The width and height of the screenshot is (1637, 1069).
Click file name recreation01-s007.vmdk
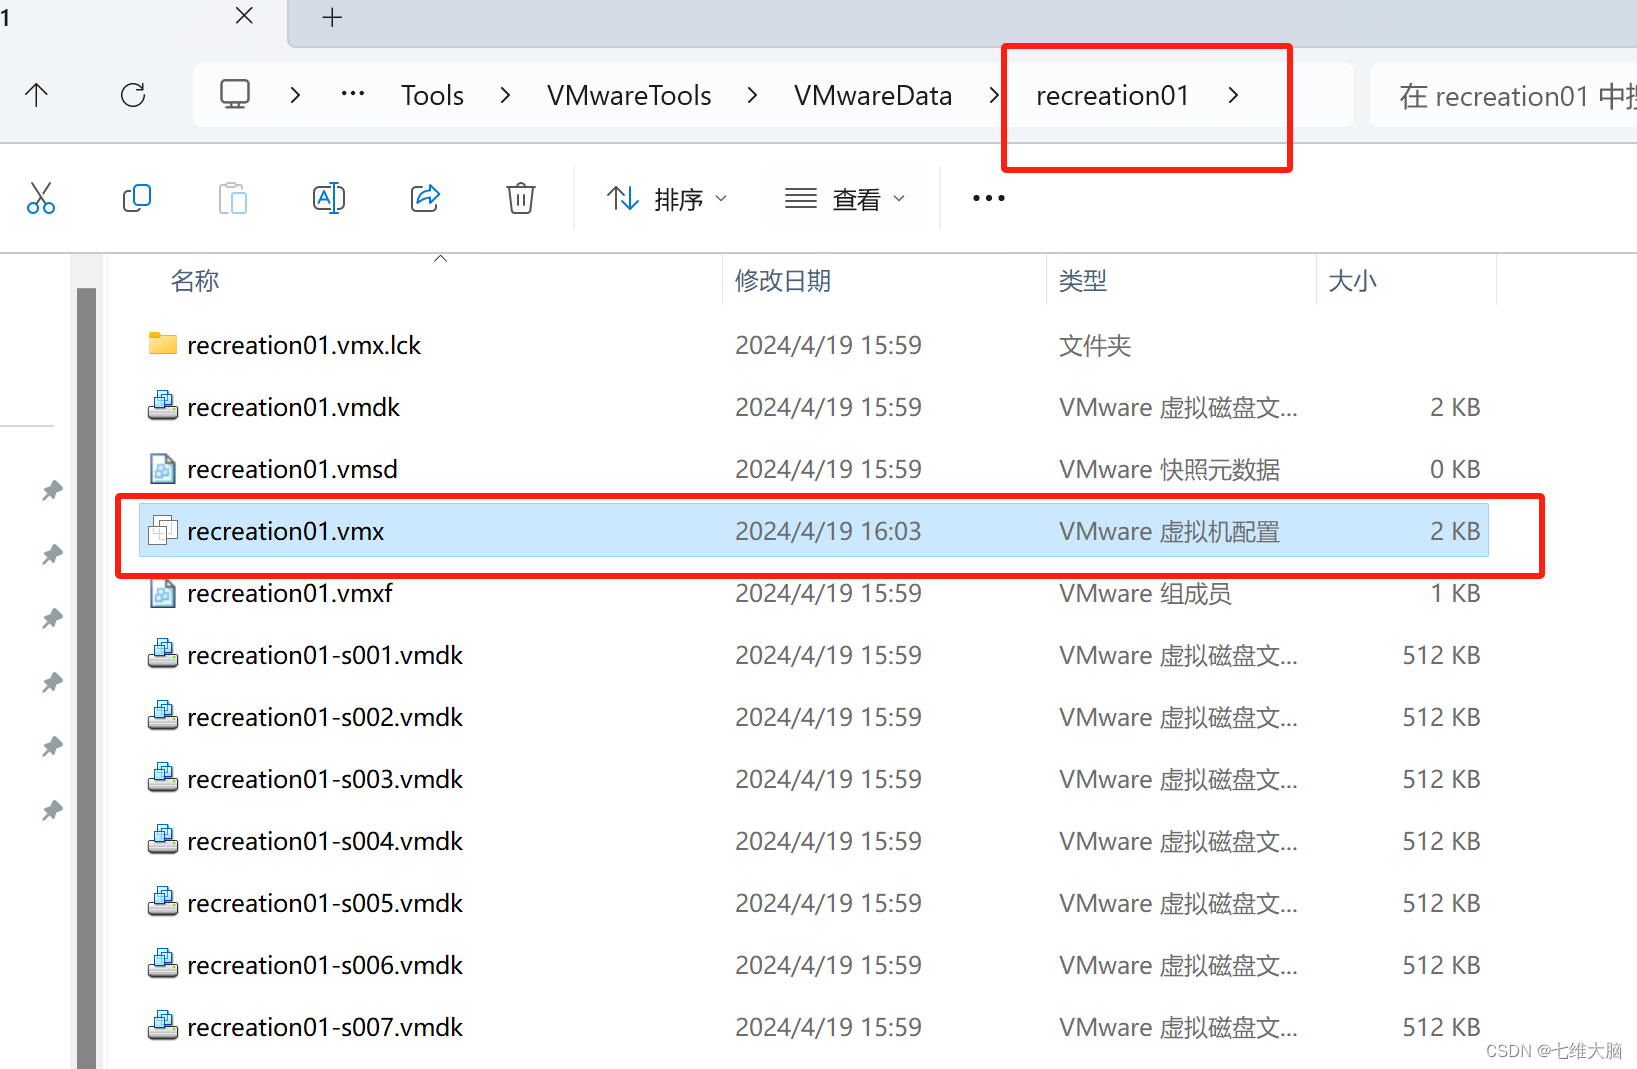point(325,1027)
